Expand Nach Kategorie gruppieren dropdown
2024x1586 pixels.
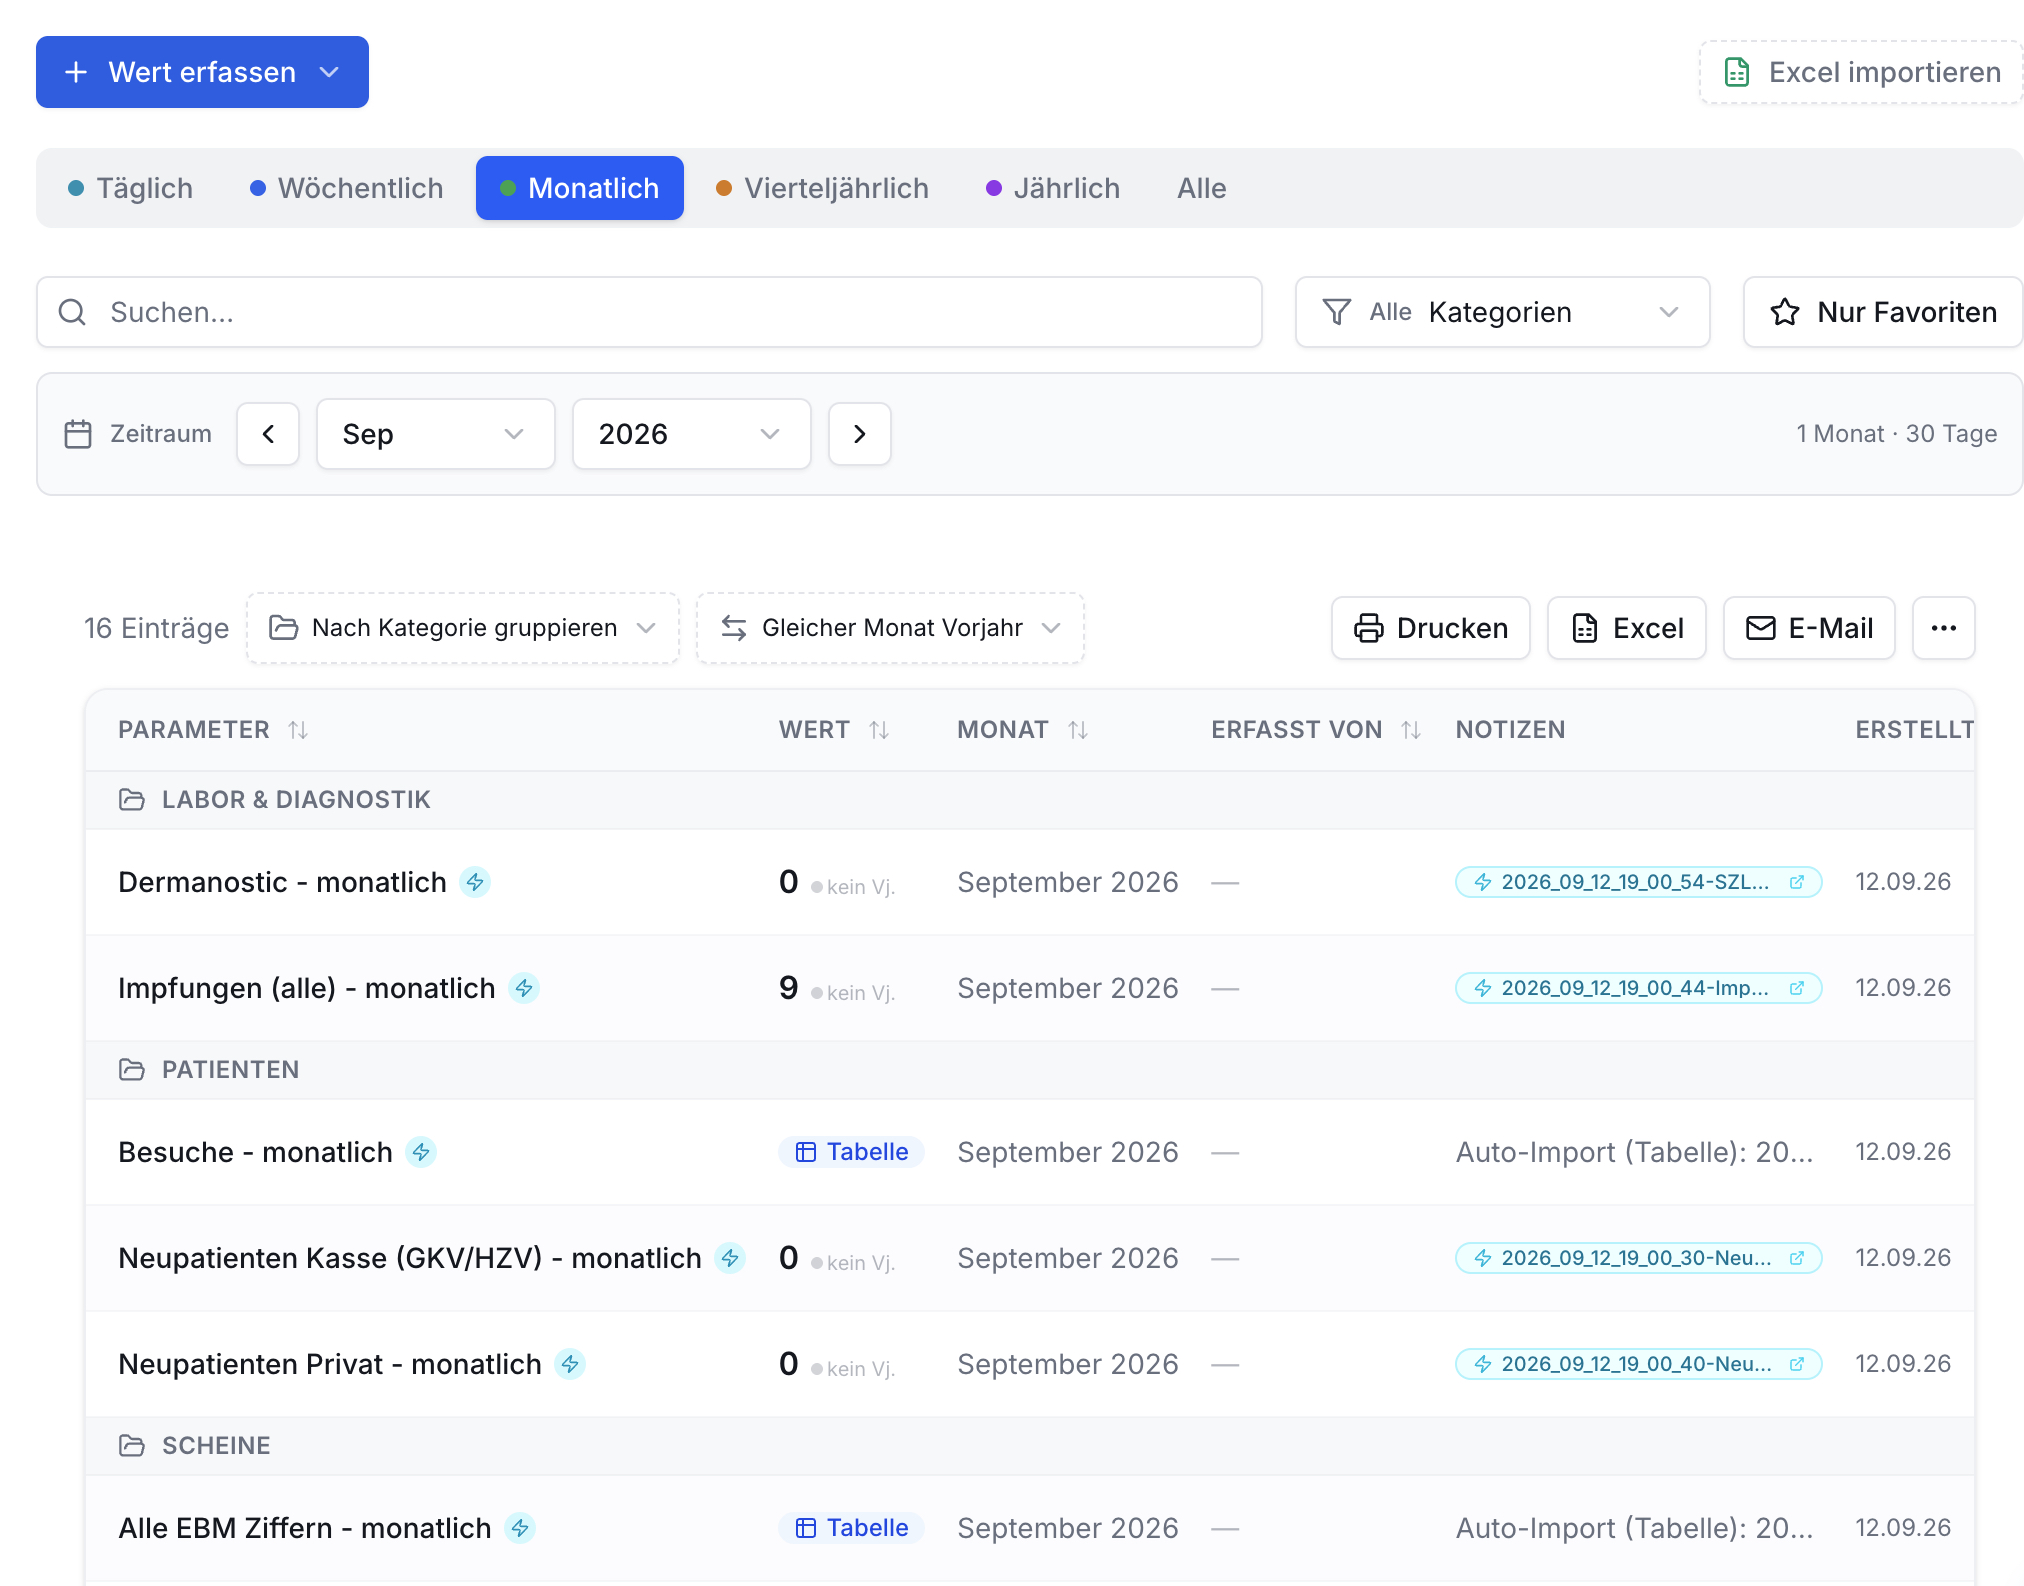pyautogui.click(x=463, y=628)
